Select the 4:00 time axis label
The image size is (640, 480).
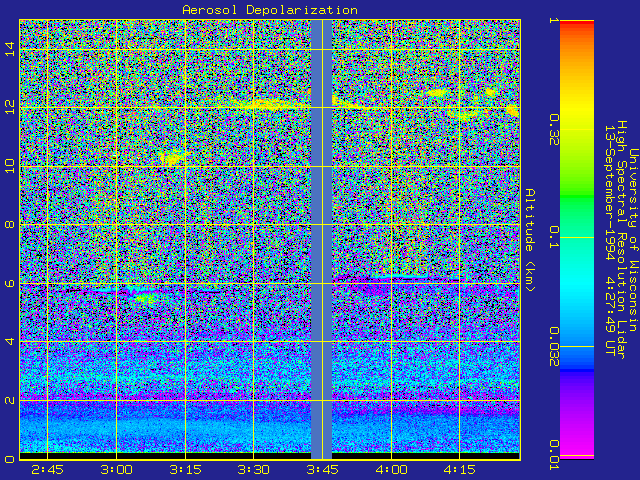pos(391,470)
